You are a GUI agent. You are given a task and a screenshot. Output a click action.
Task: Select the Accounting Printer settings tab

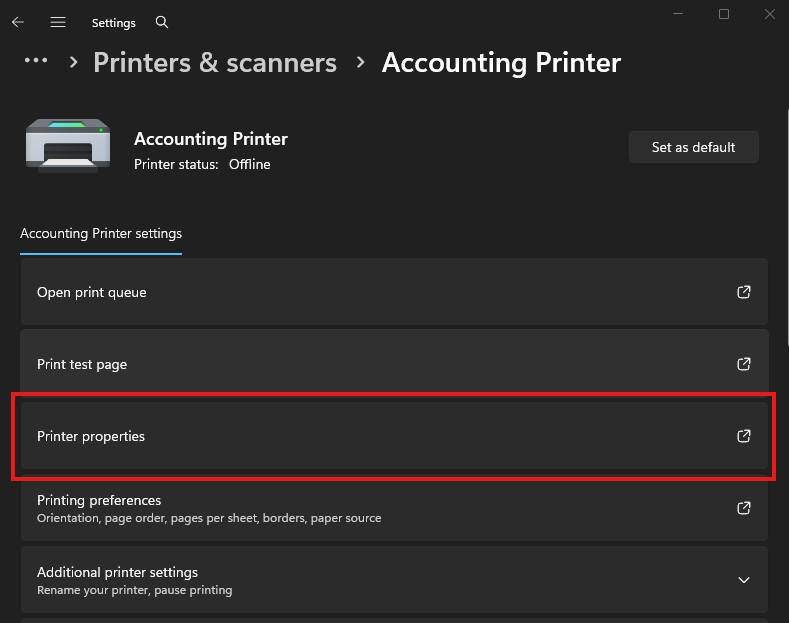tap(101, 234)
